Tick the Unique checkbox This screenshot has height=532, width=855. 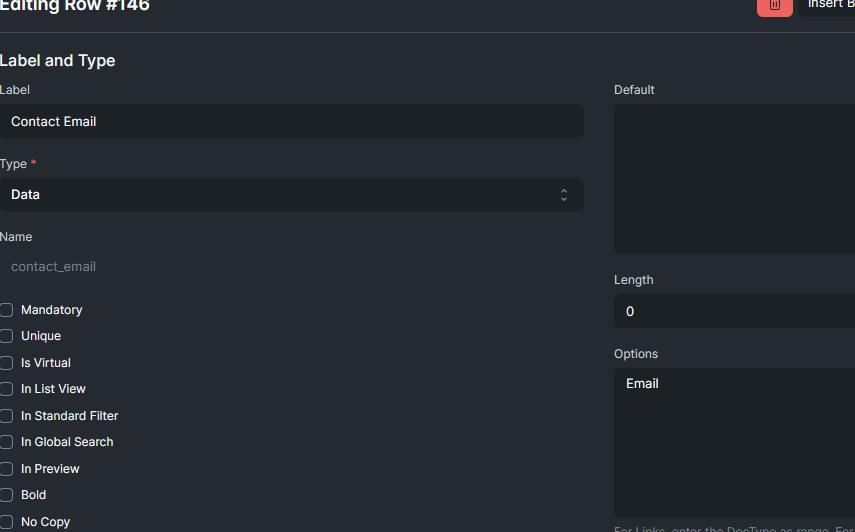coord(7,336)
